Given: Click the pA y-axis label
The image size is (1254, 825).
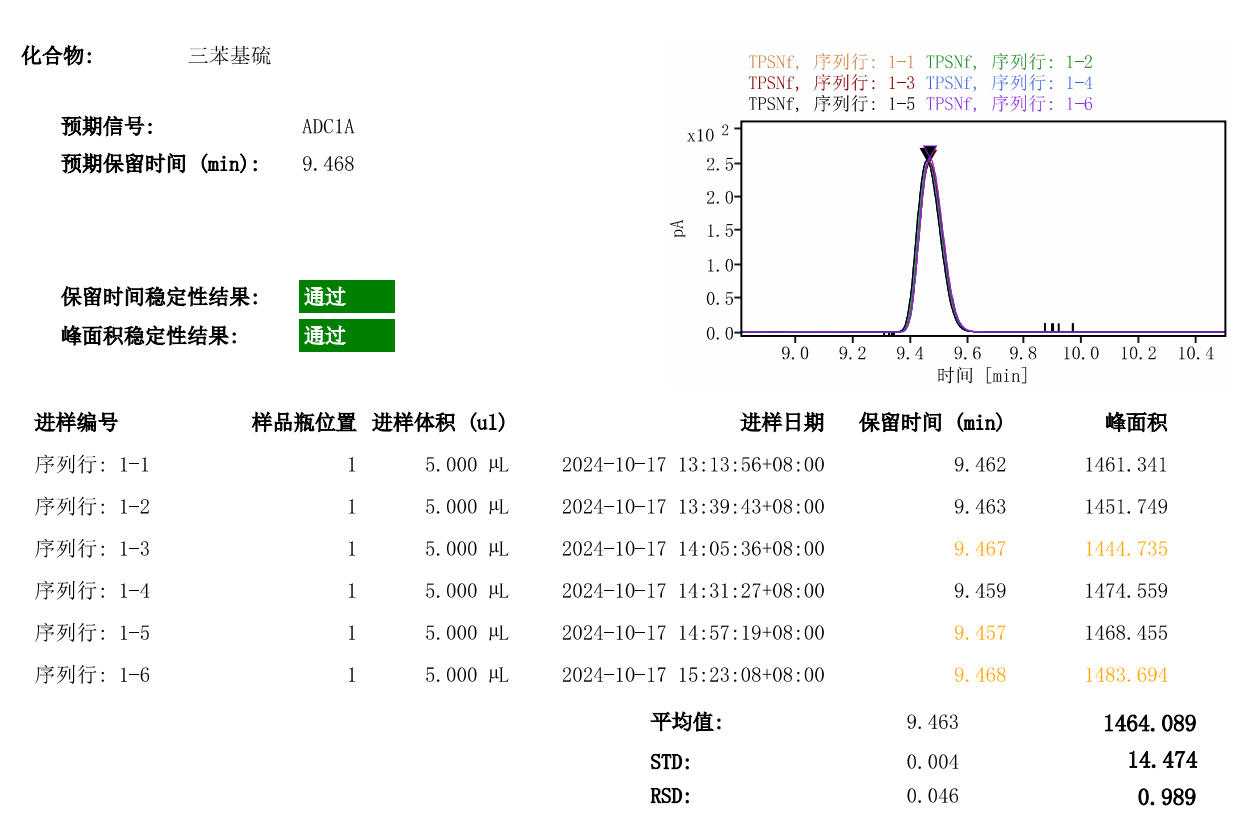Looking at the screenshot, I should (x=679, y=227).
